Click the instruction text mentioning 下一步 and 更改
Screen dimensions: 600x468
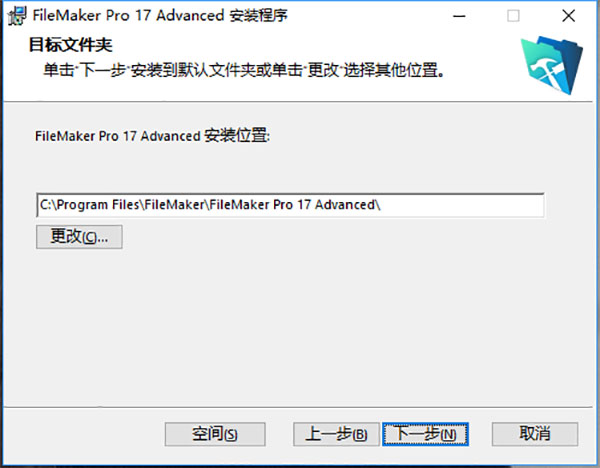244,70
